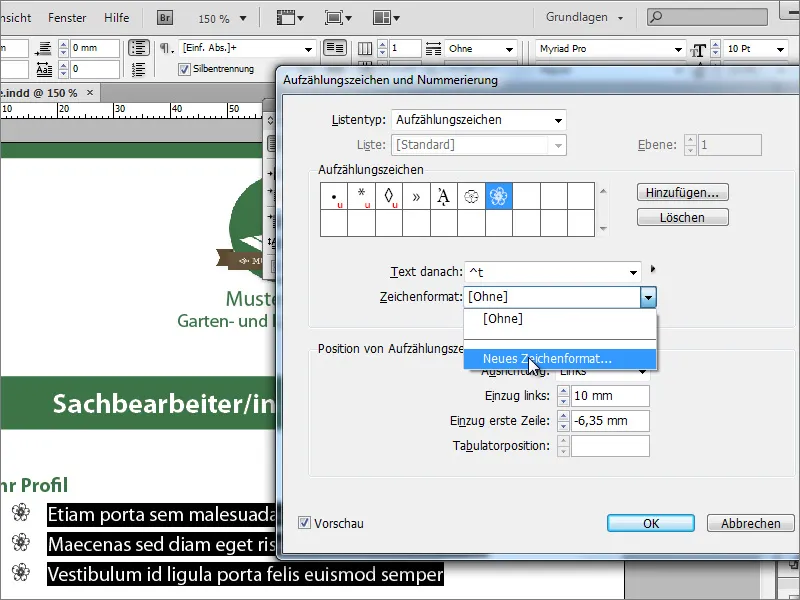This screenshot has height=600, width=800.
Task: Click the span columns icon
Action: click(x=433, y=48)
